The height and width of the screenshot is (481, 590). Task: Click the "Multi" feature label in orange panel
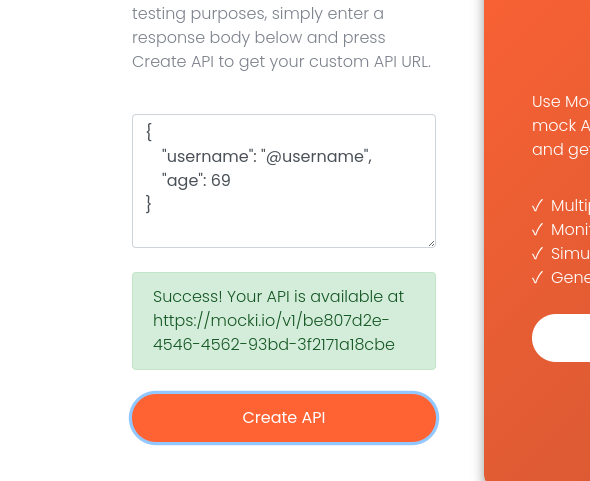click(570, 206)
